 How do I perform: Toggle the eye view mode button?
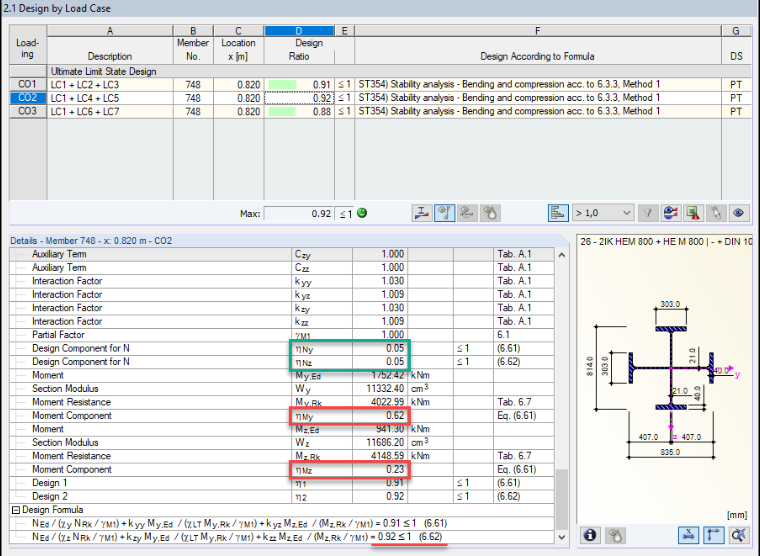tap(738, 213)
